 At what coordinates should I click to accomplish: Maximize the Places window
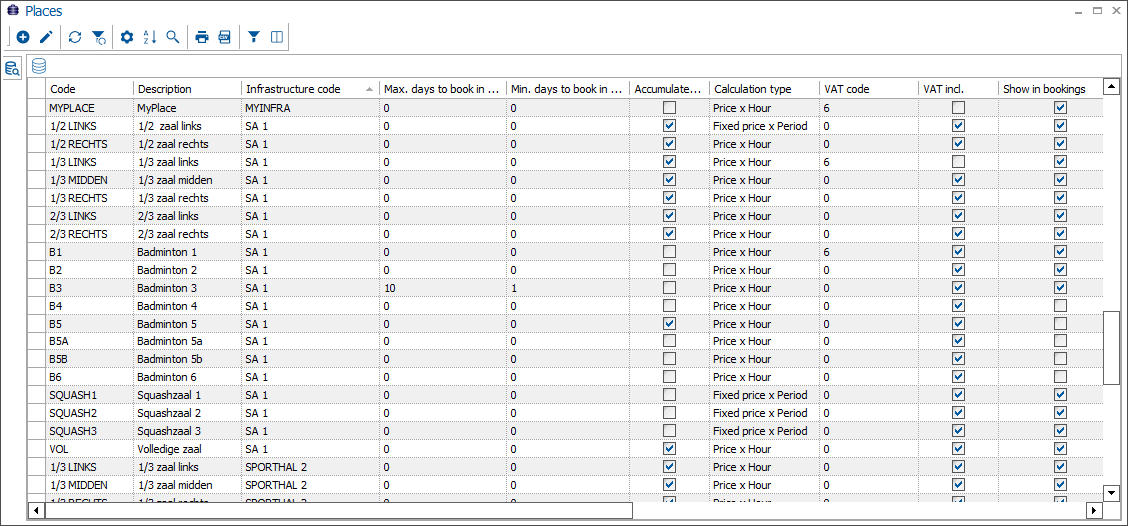tap(1098, 11)
